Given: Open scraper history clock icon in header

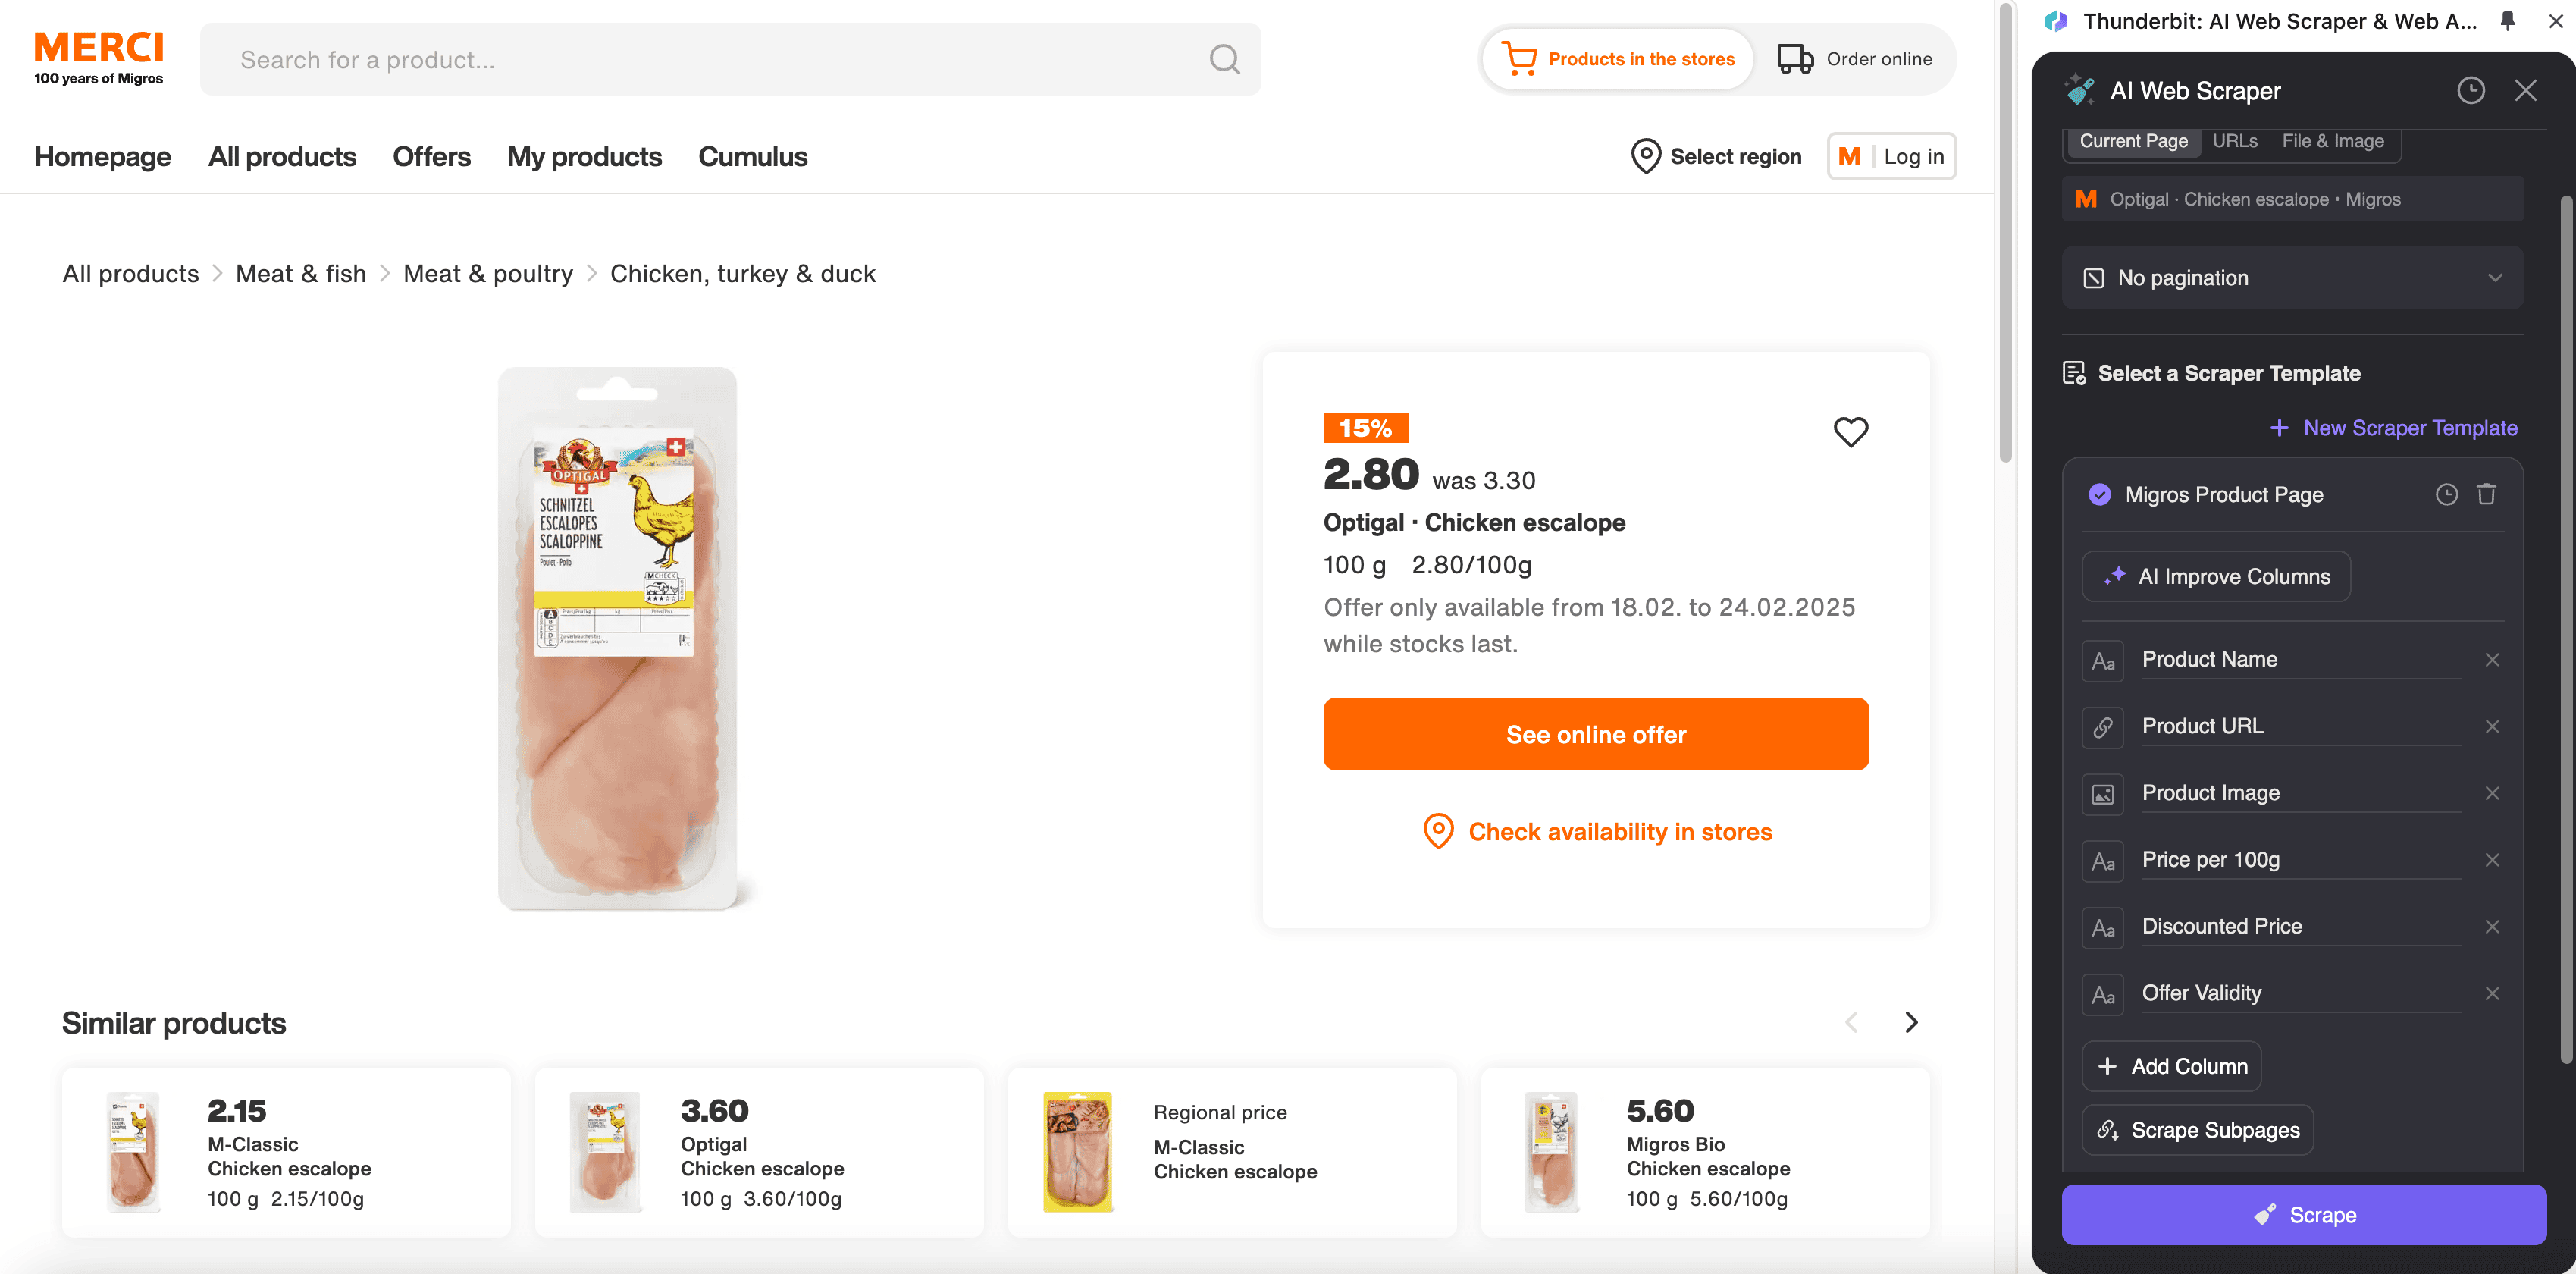Looking at the screenshot, I should pyautogui.click(x=2470, y=91).
